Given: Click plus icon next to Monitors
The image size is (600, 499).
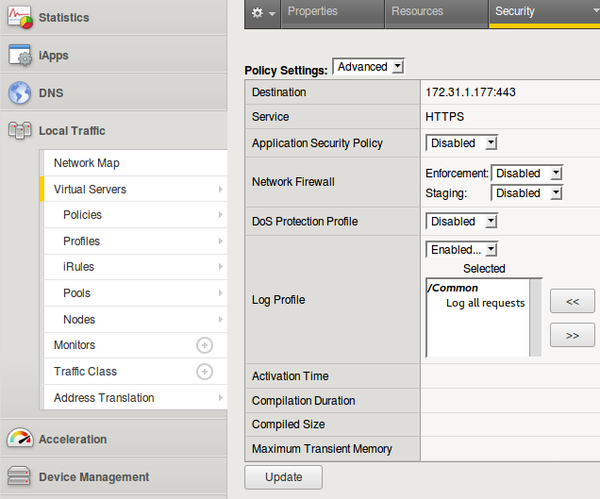Looking at the screenshot, I should [204, 345].
